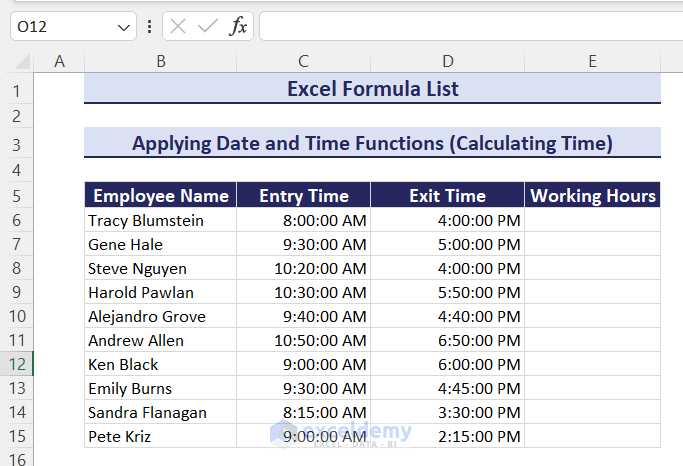Screen dimensions: 683x466
Task: Select row 12 header
Action: (x=16, y=364)
